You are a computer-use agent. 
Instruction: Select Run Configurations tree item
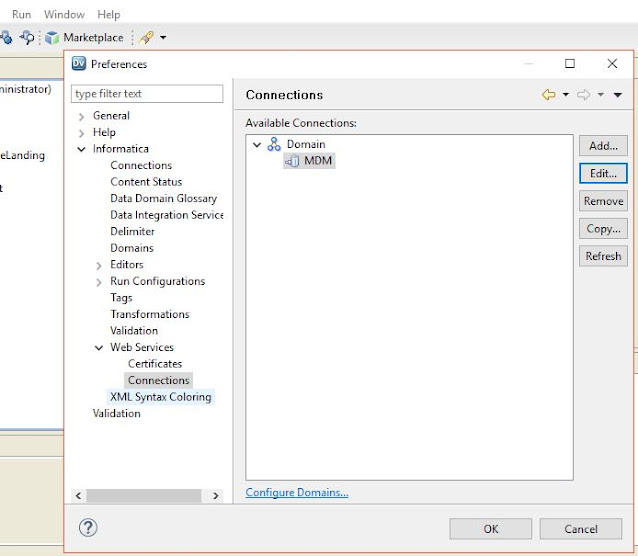pos(157,281)
